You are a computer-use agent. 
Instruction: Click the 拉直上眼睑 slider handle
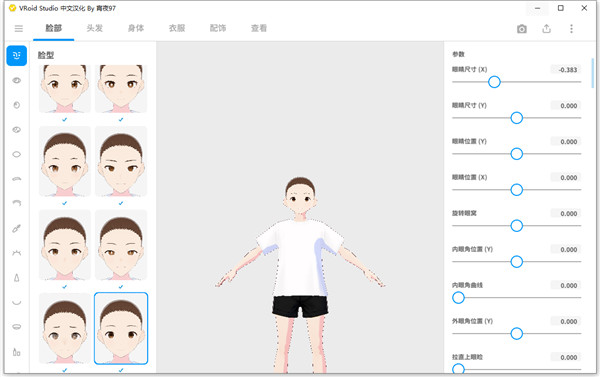pyautogui.click(x=458, y=369)
